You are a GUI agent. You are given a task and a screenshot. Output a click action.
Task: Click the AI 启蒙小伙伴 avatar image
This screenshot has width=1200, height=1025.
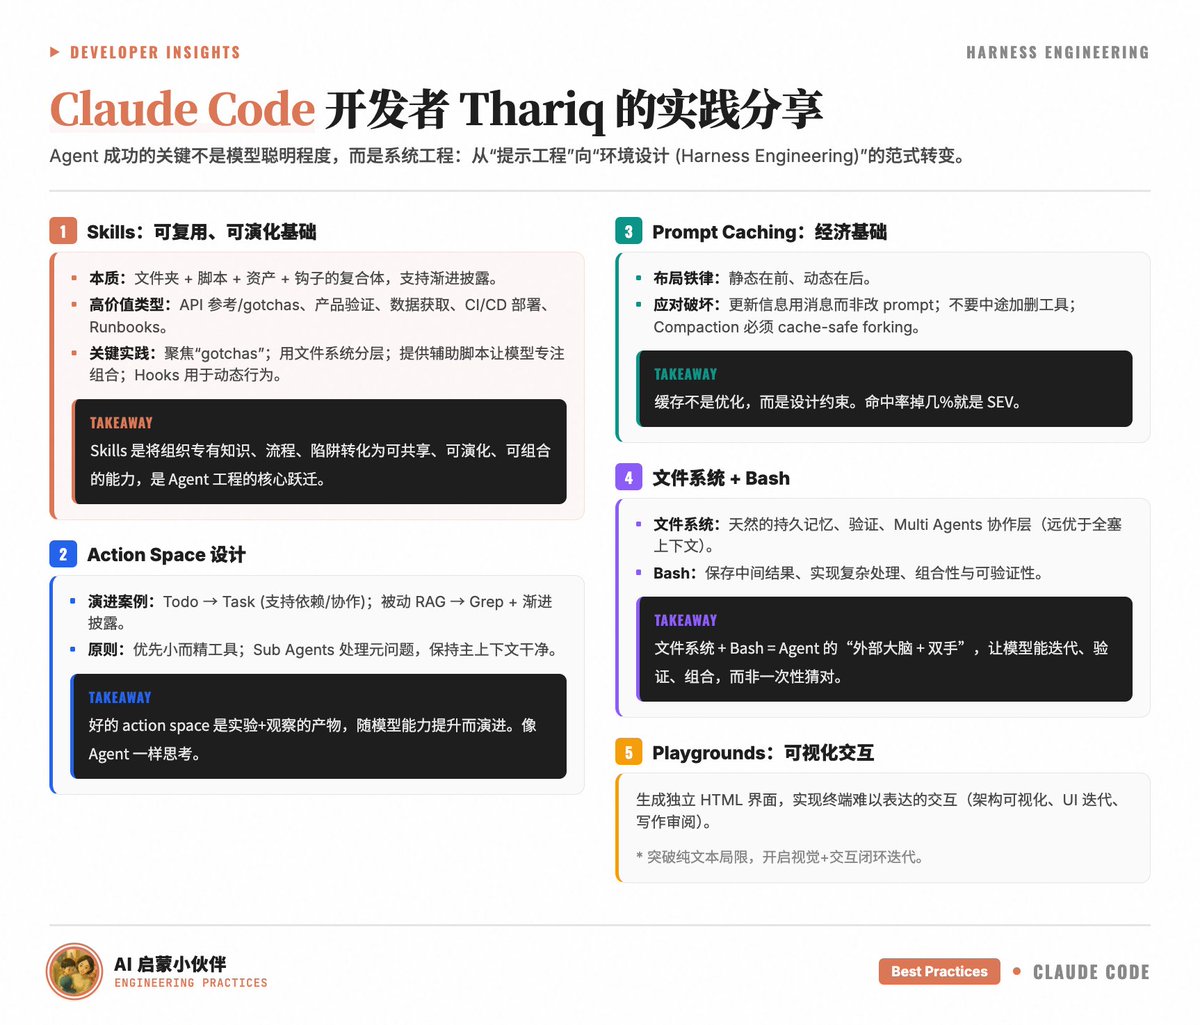pos(75,971)
